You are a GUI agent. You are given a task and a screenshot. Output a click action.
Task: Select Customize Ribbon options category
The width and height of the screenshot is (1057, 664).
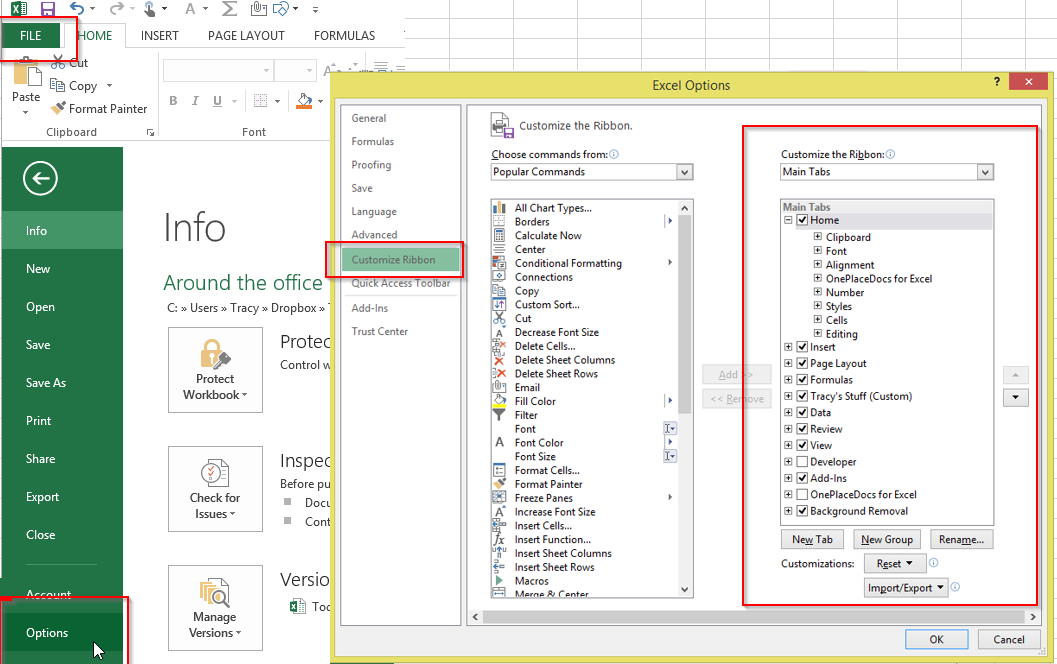tap(400, 260)
